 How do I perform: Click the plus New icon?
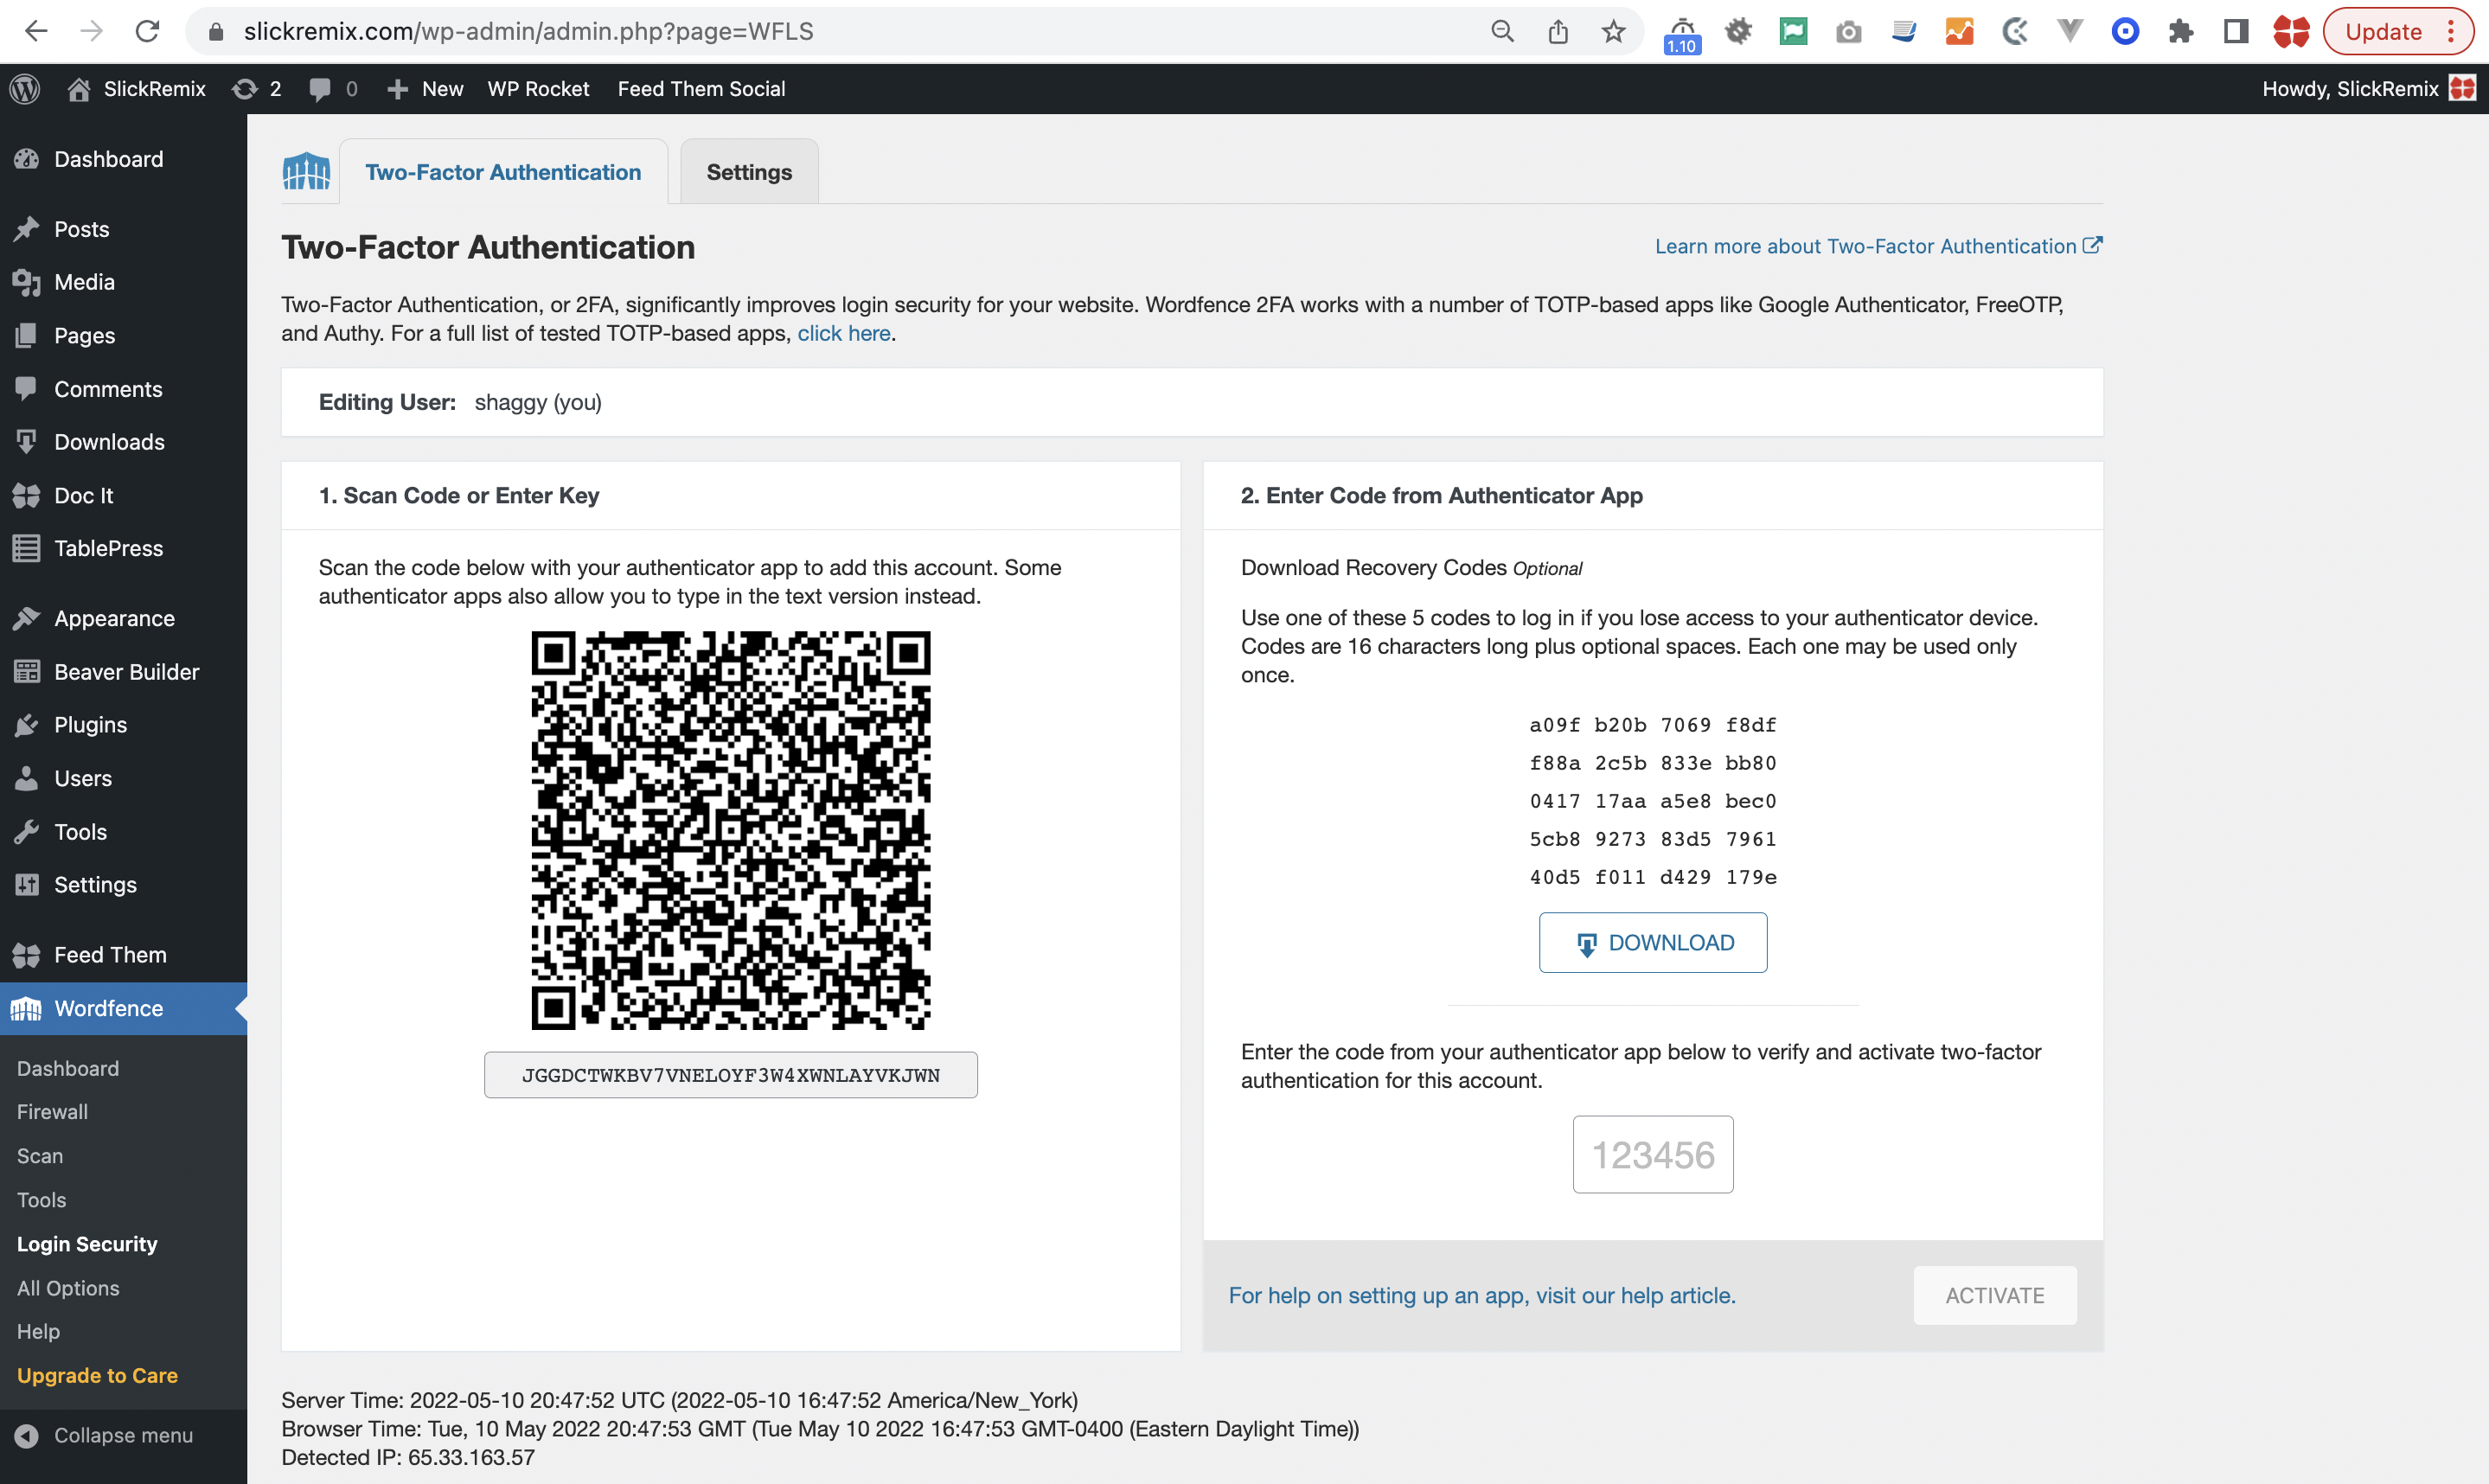(397, 89)
